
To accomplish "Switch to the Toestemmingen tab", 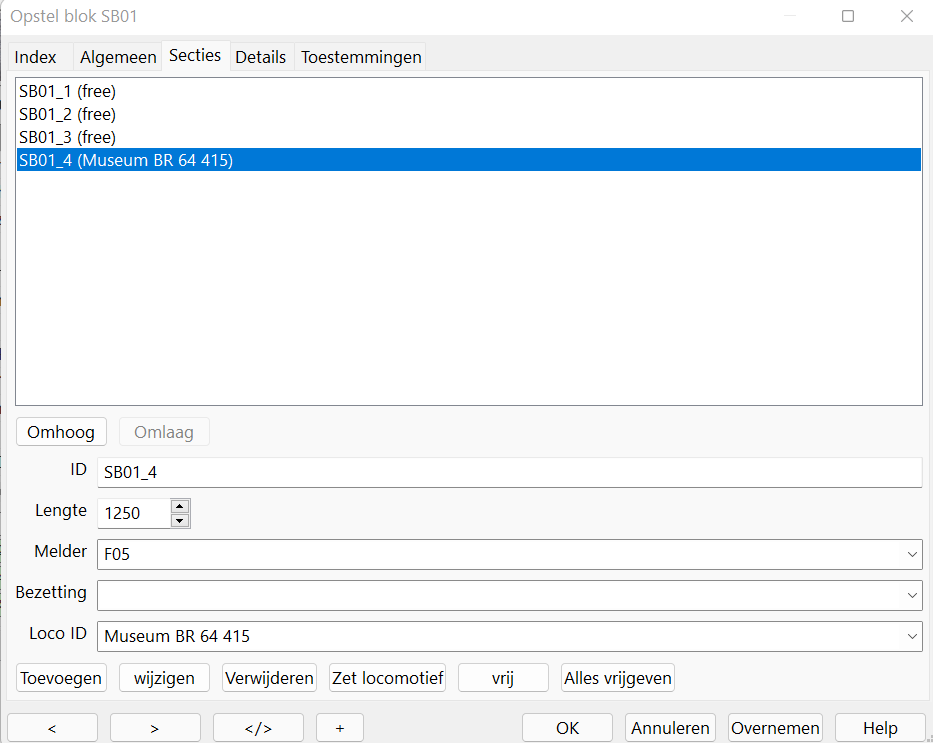I will tap(361, 57).
